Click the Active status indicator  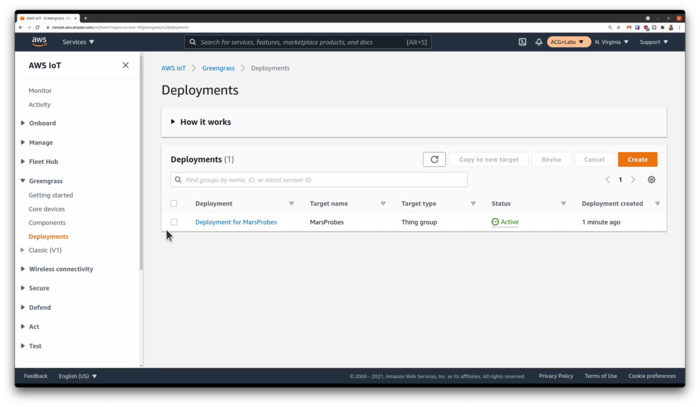505,222
